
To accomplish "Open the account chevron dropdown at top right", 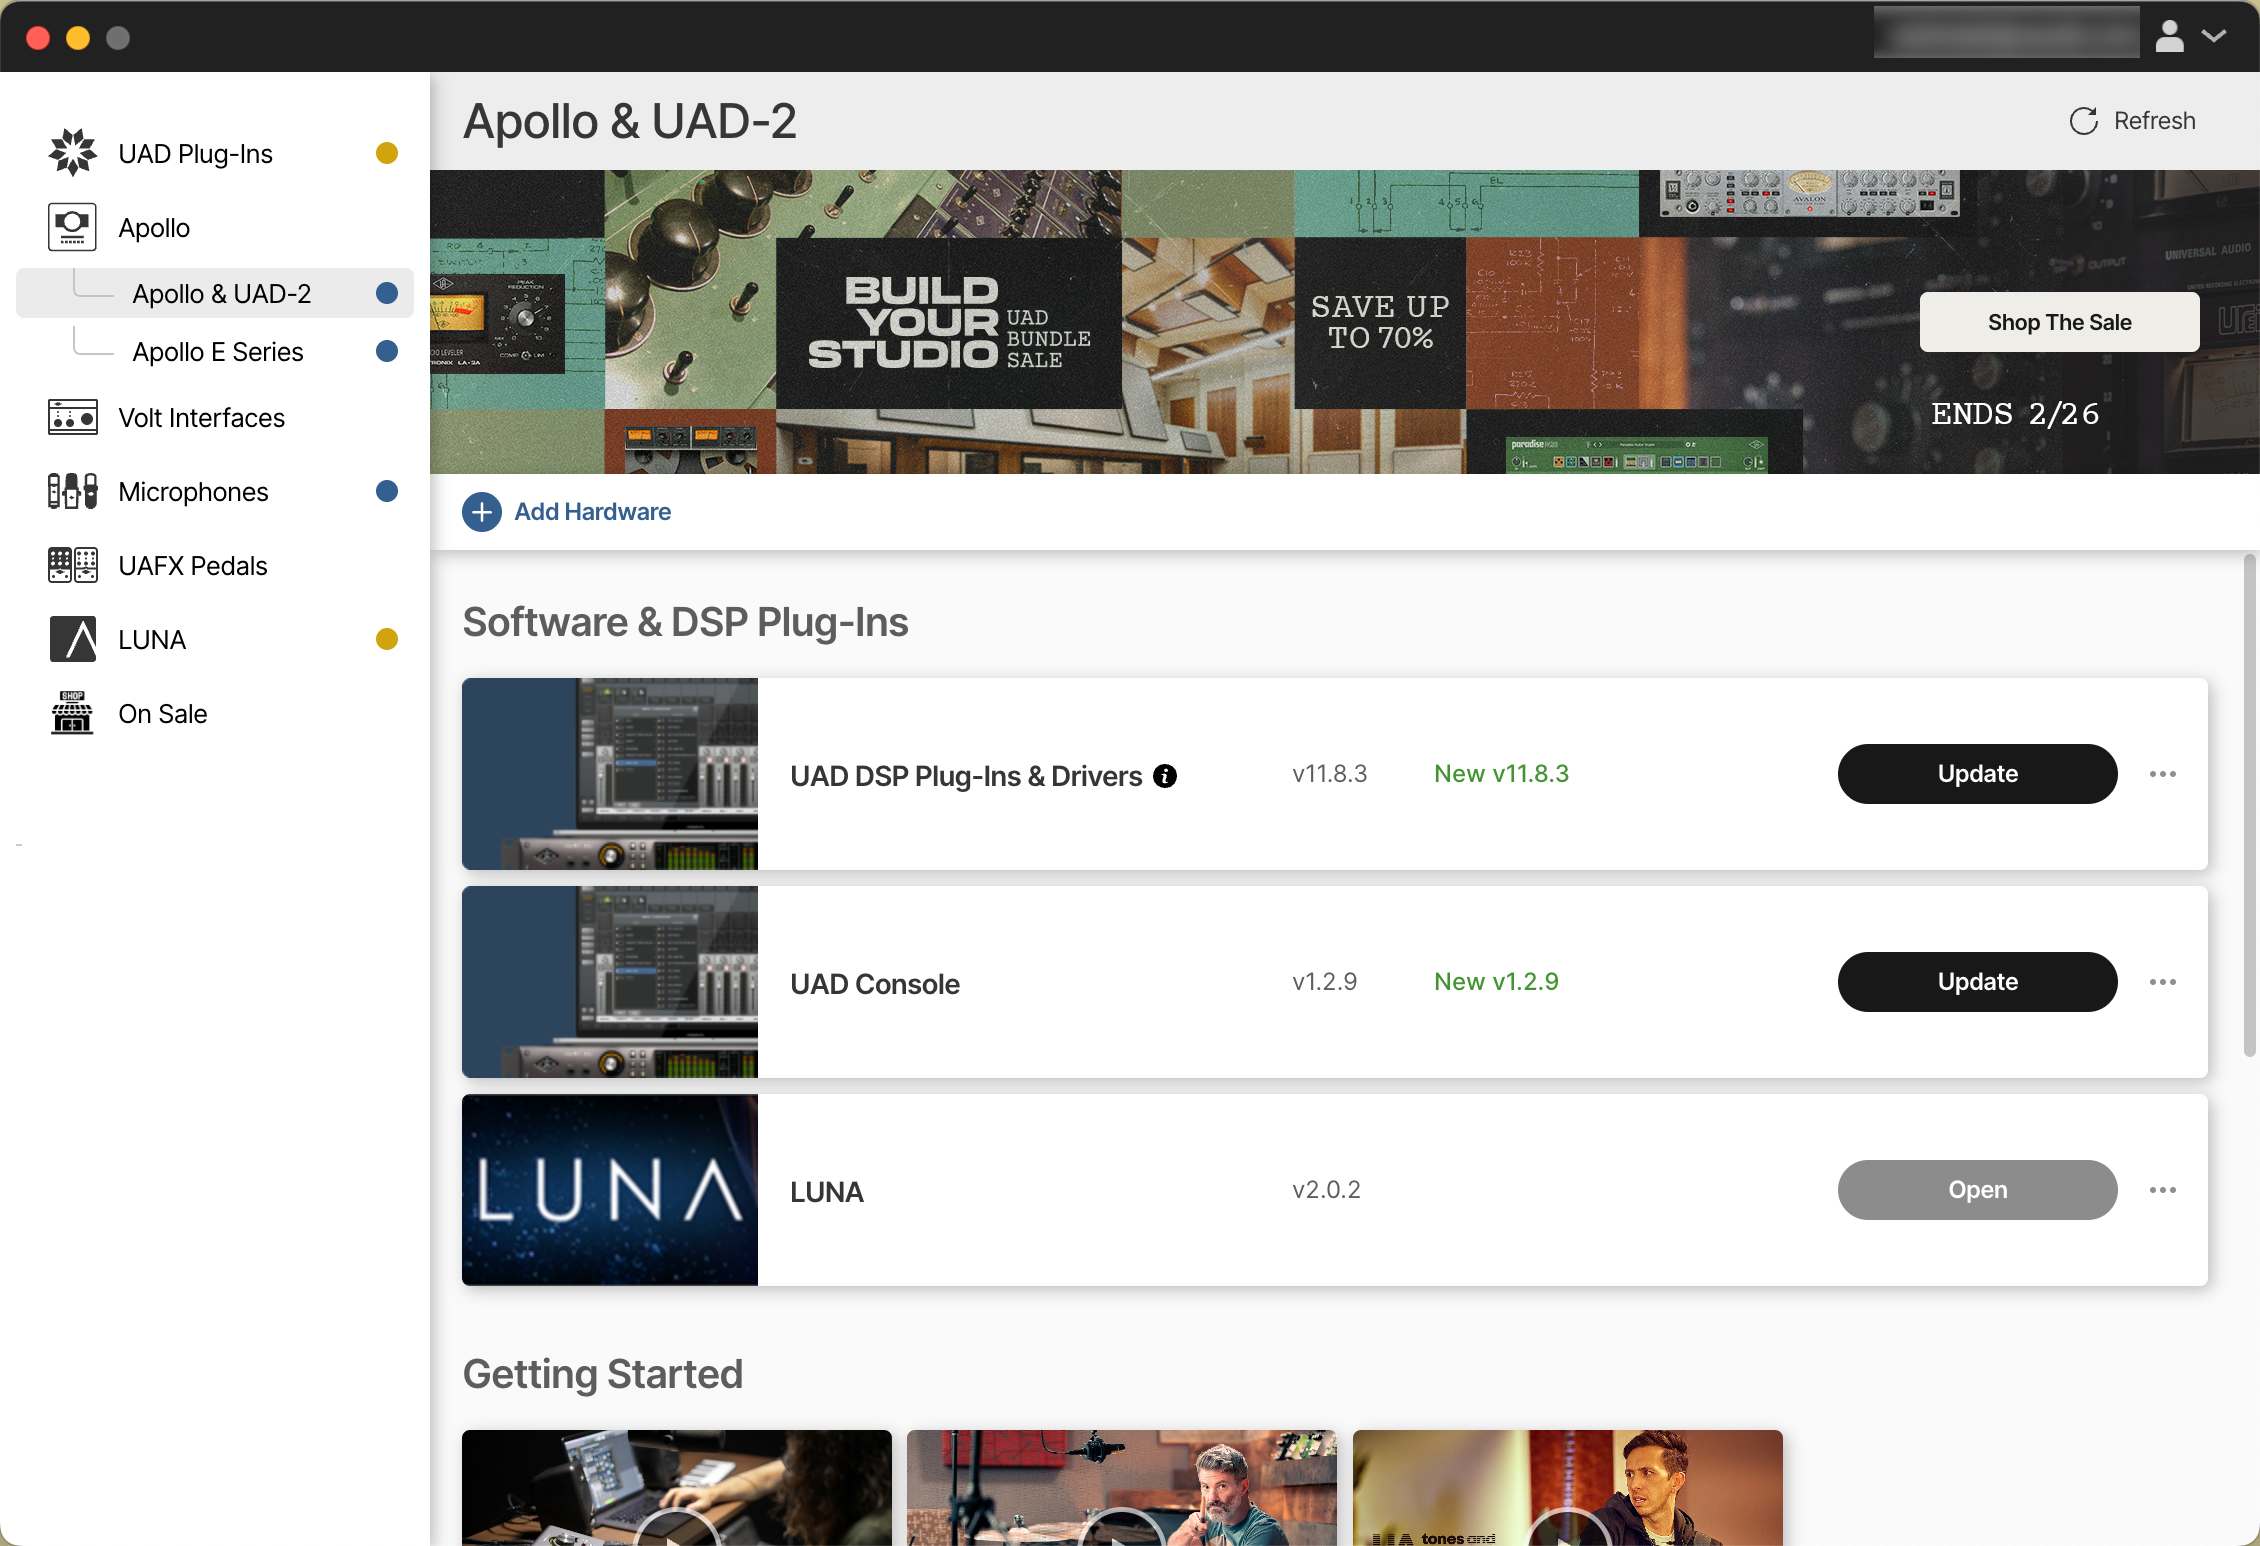I will [x=2215, y=36].
